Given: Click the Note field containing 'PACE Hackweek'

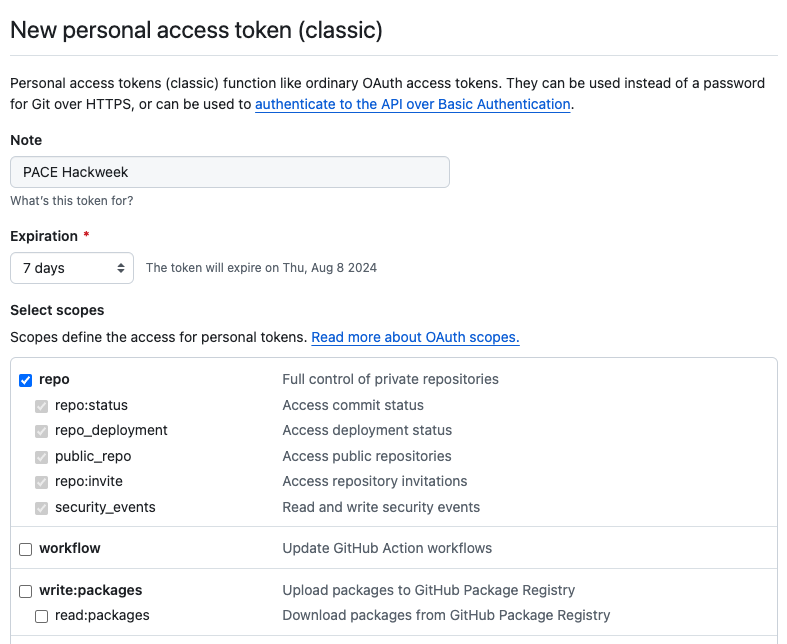Looking at the screenshot, I should pyautogui.click(x=230, y=172).
